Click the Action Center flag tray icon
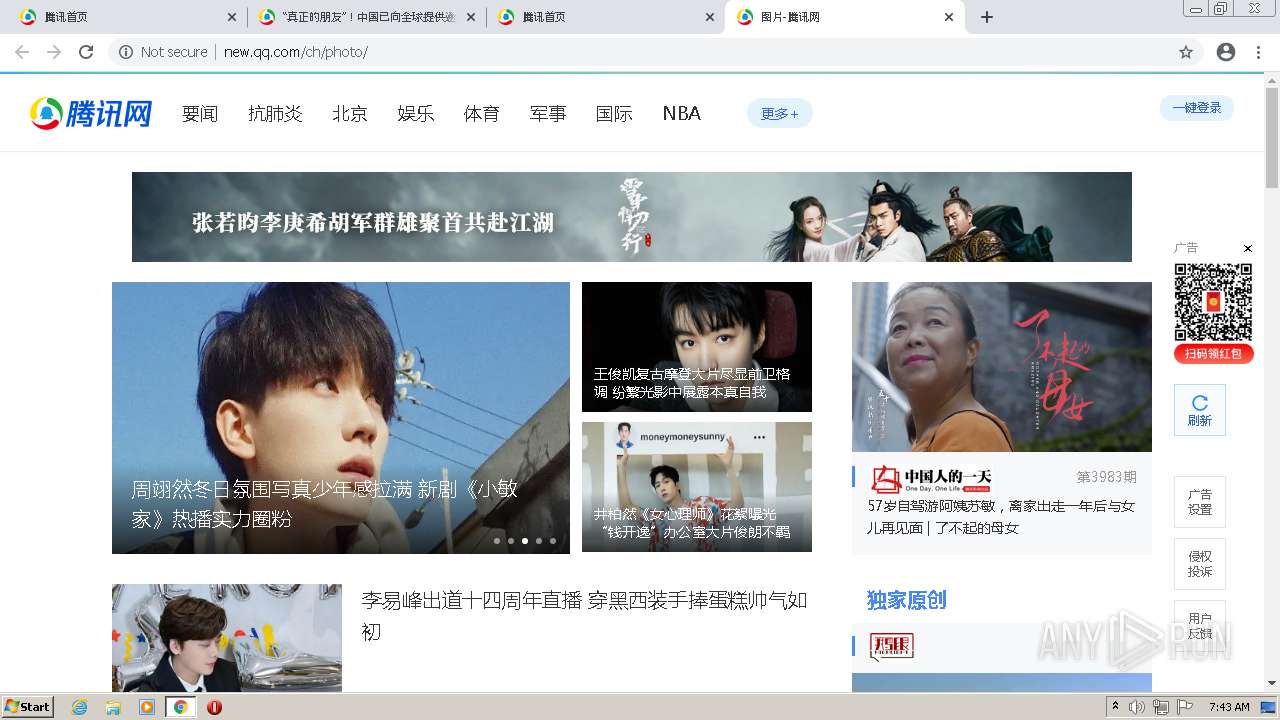Screen dimensions: 1280x720 pos(1185,707)
